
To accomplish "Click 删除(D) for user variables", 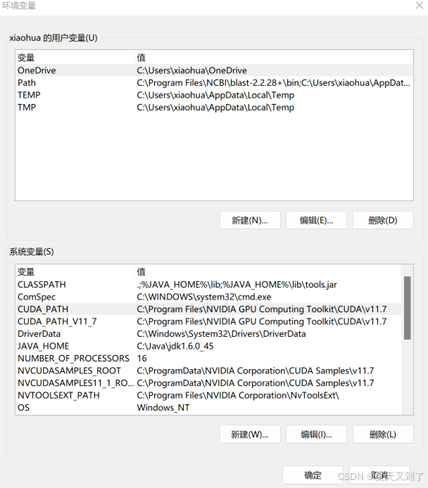I will pyautogui.click(x=383, y=220).
